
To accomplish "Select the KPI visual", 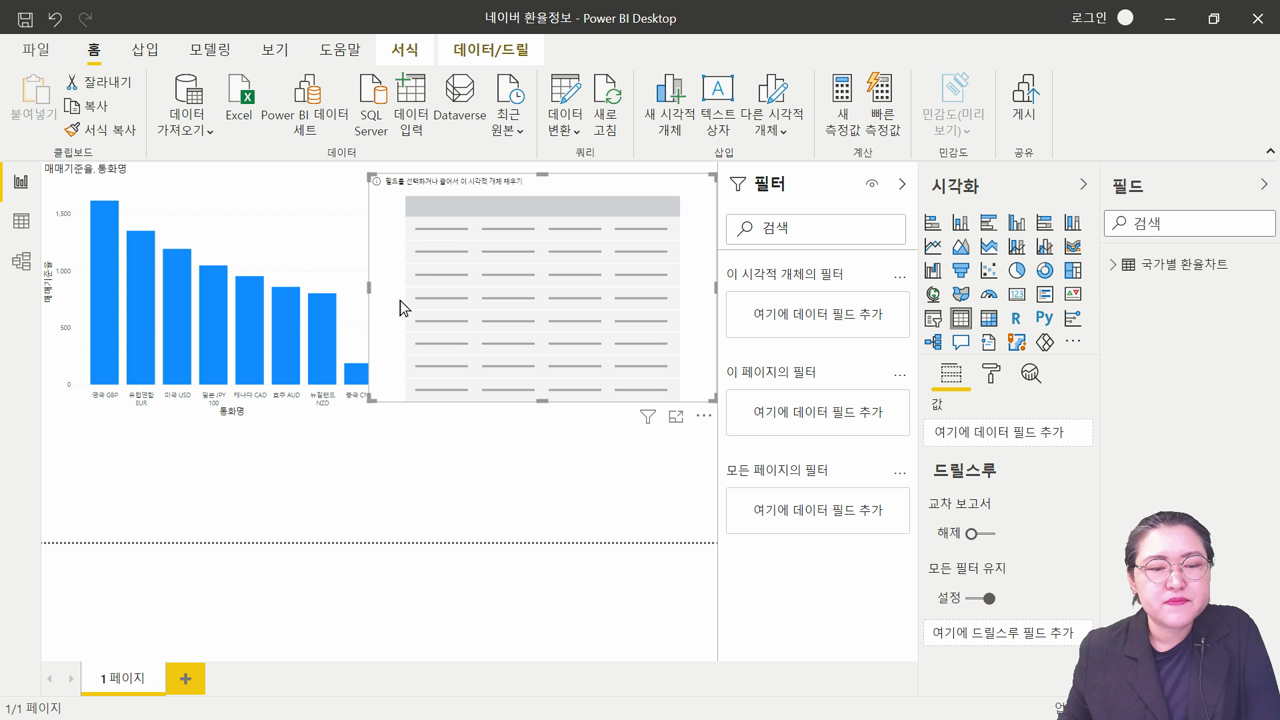I will point(1073,294).
